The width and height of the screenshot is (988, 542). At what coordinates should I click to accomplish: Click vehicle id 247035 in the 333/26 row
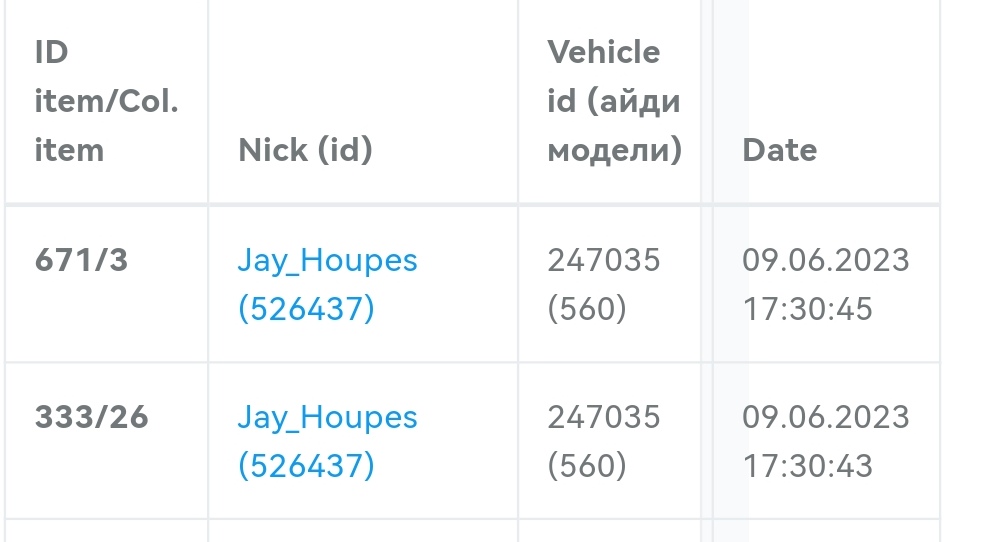pos(604,416)
